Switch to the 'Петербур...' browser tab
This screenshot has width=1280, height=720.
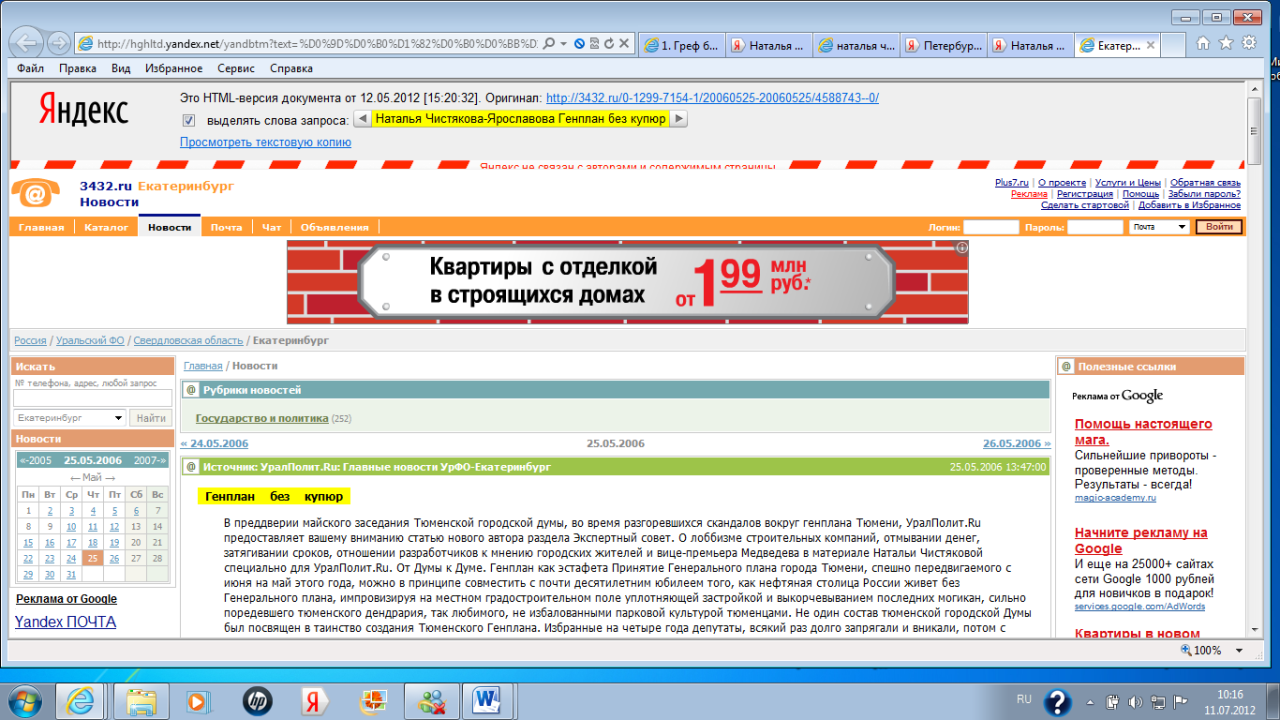tap(945, 45)
